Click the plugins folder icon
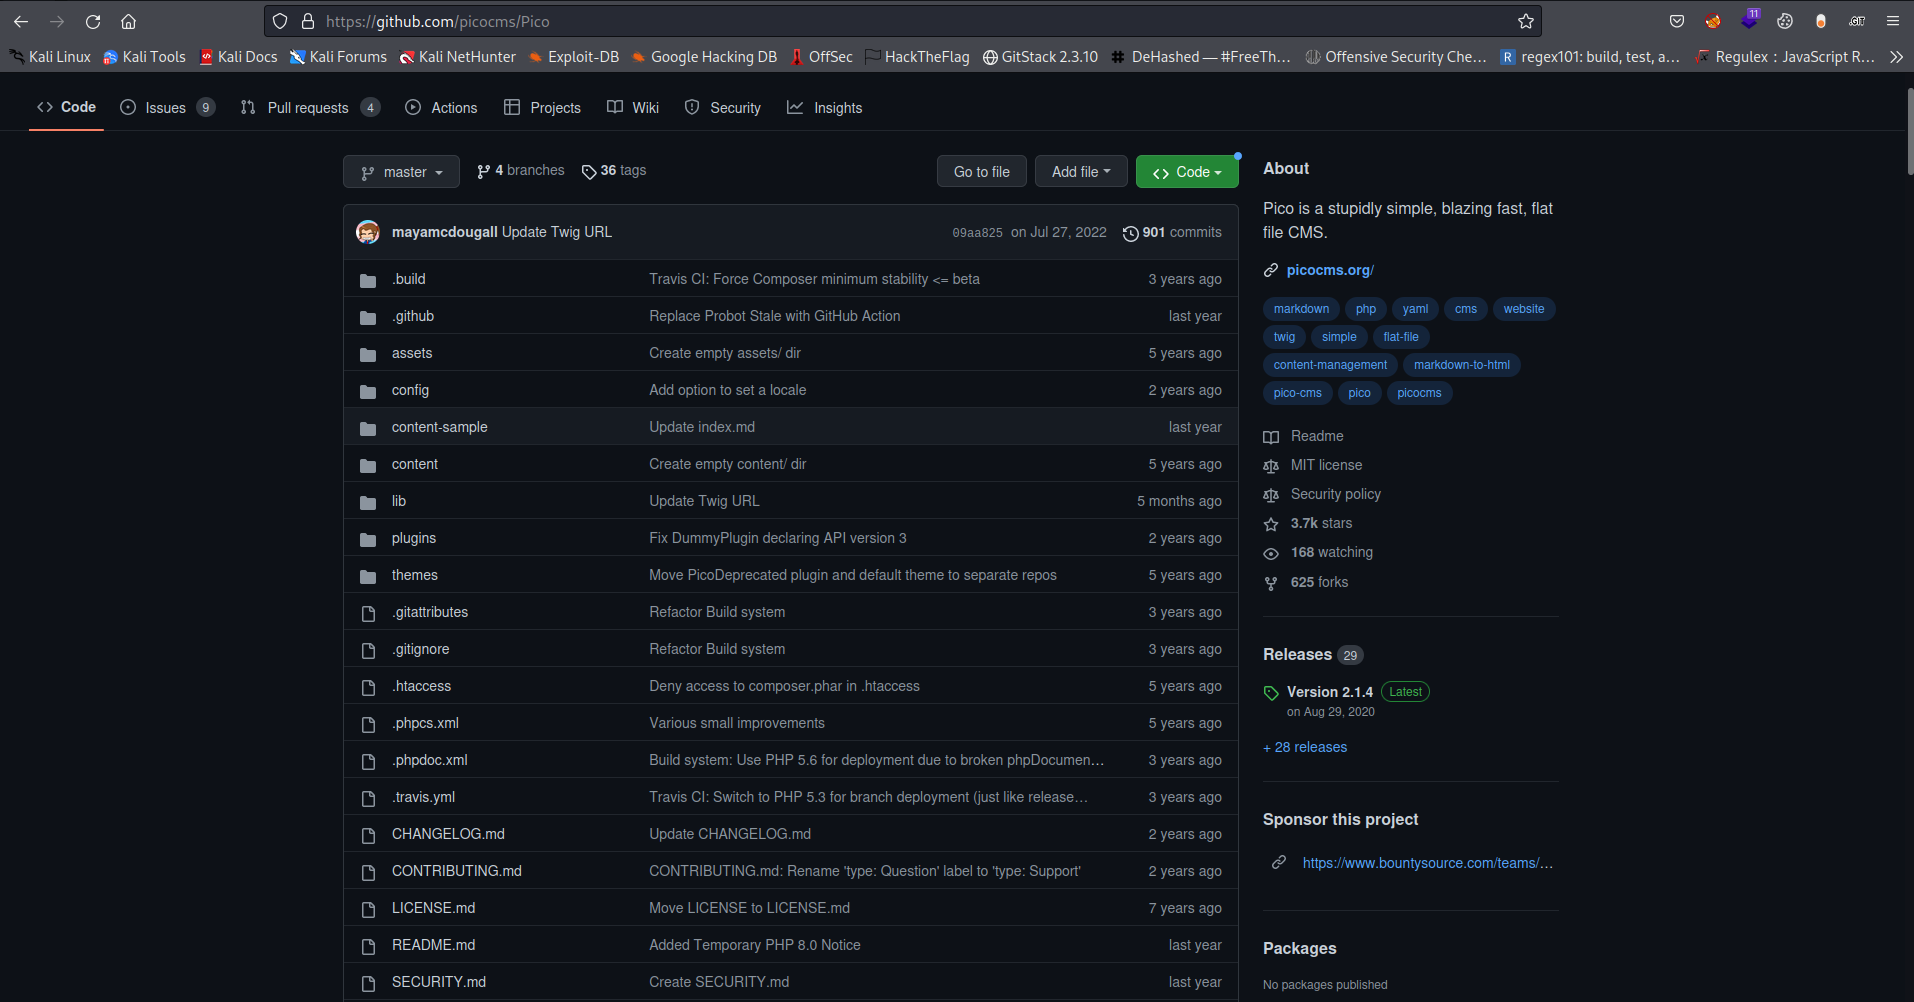Viewport: 1914px width, 1002px height. [x=368, y=539]
